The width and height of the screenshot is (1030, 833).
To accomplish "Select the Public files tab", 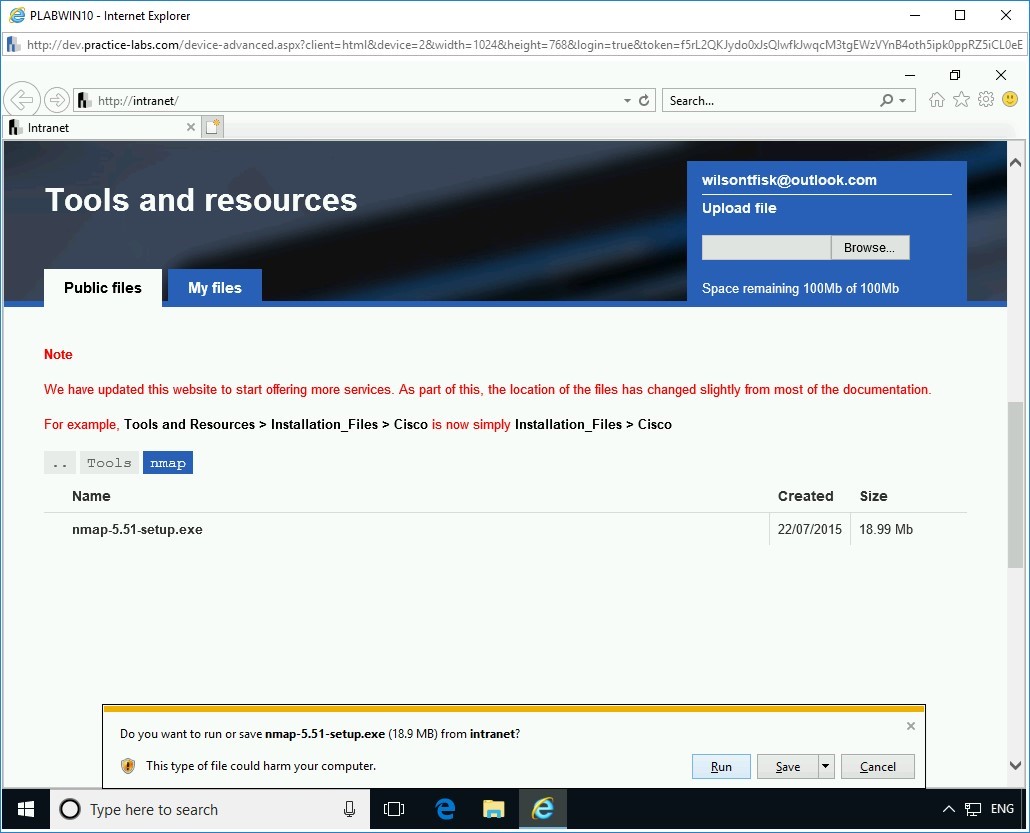I will [102, 288].
